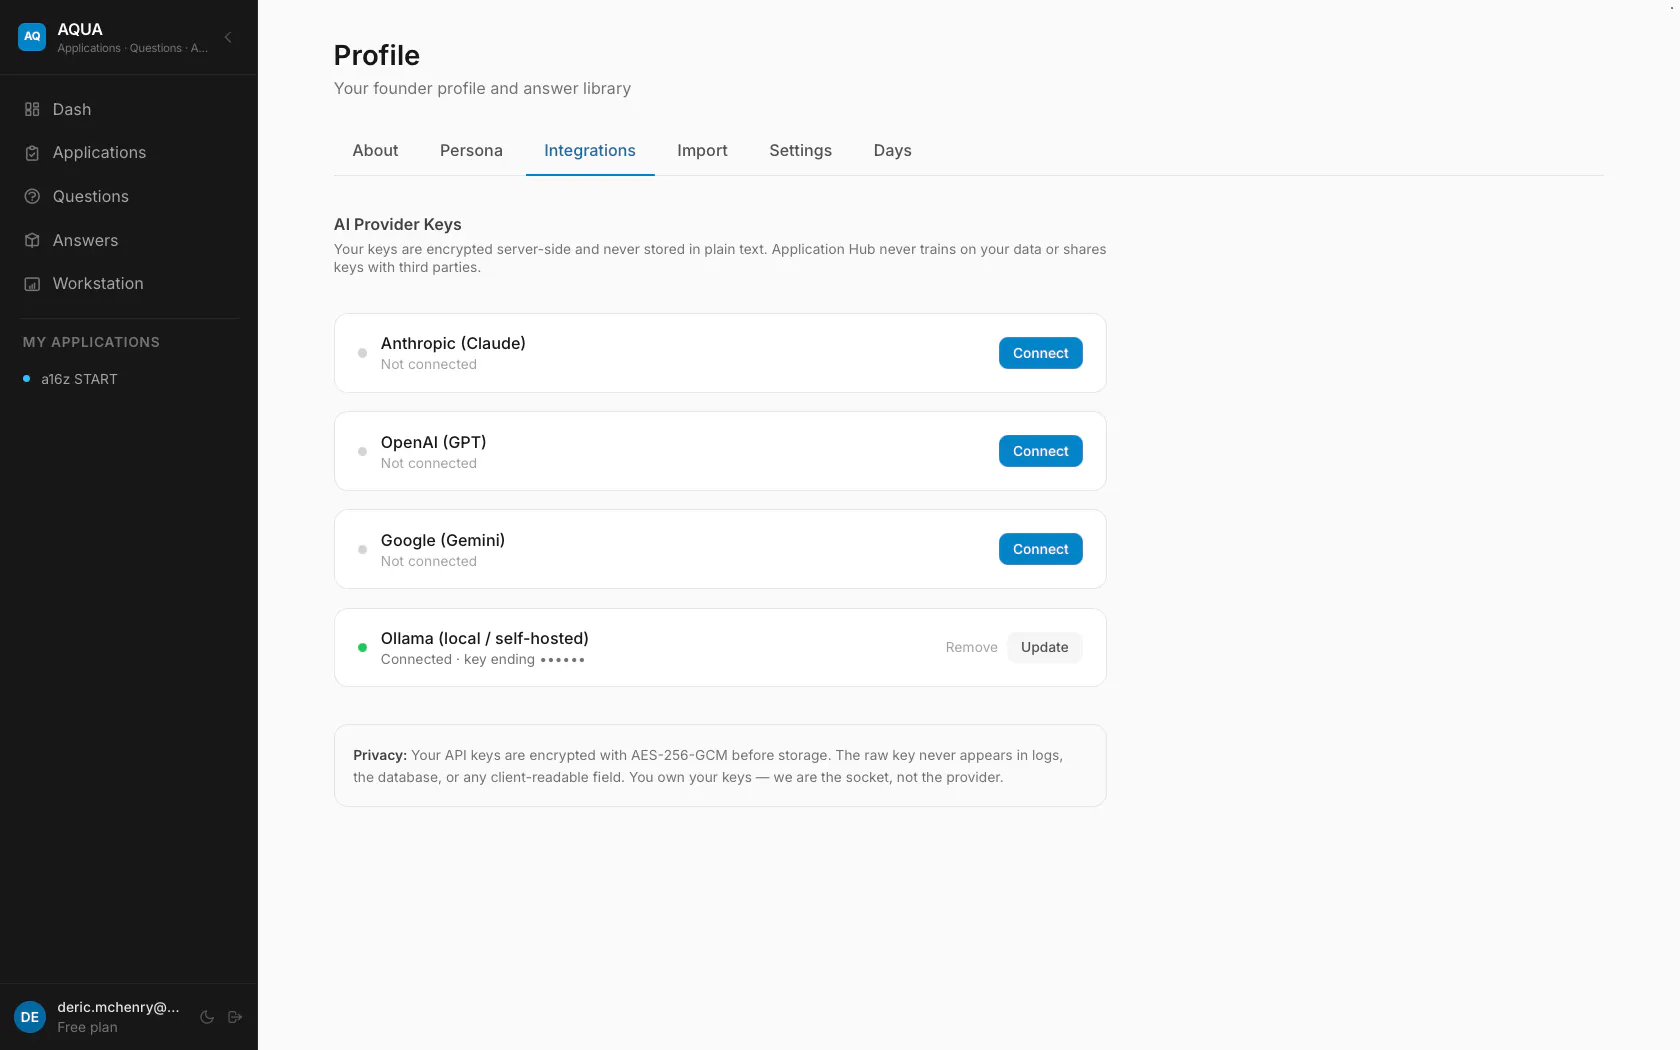Select a16z START application
This screenshot has height=1050, width=1680.
coord(79,379)
